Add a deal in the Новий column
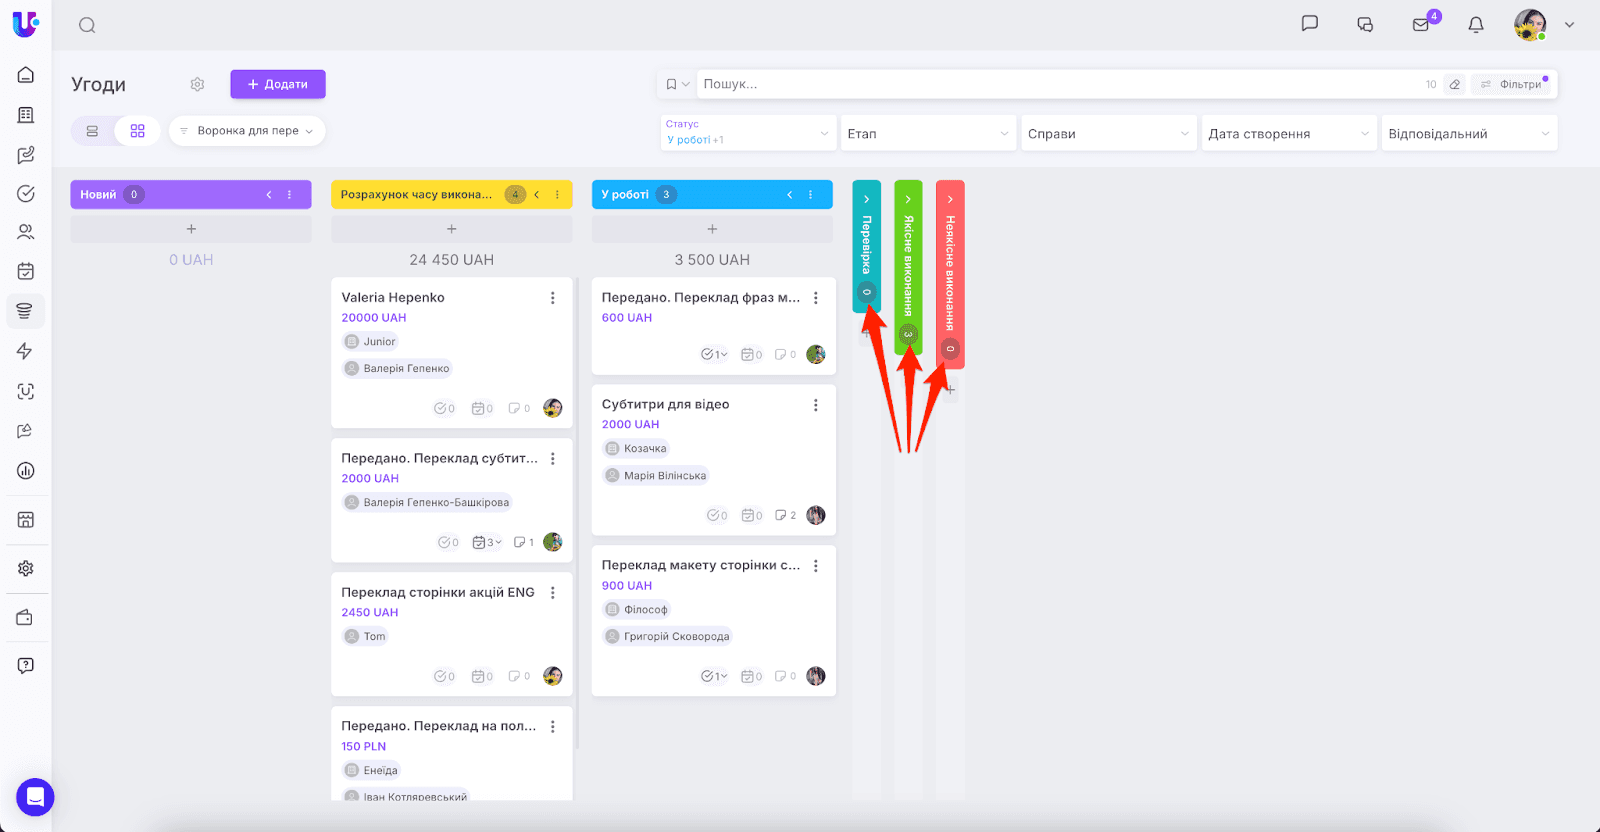 (191, 229)
